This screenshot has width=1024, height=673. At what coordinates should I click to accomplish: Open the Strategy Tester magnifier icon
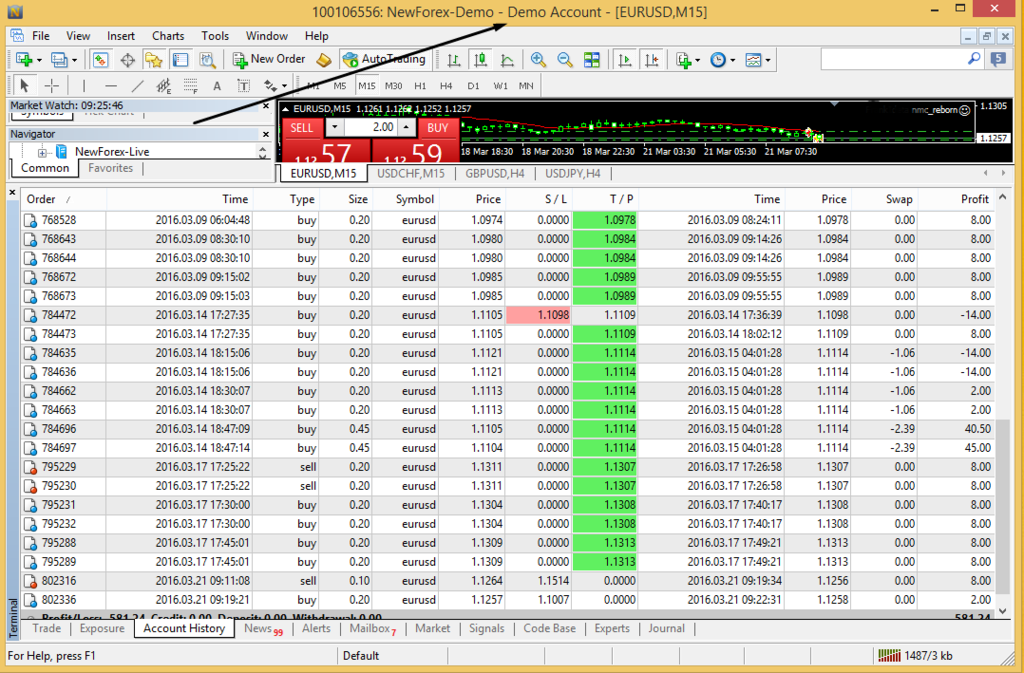point(207,60)
